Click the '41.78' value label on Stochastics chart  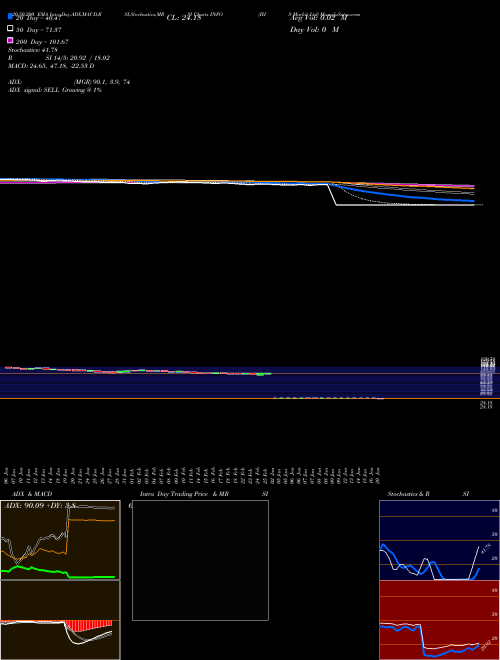pyautogui.click(x=486, y=550)
